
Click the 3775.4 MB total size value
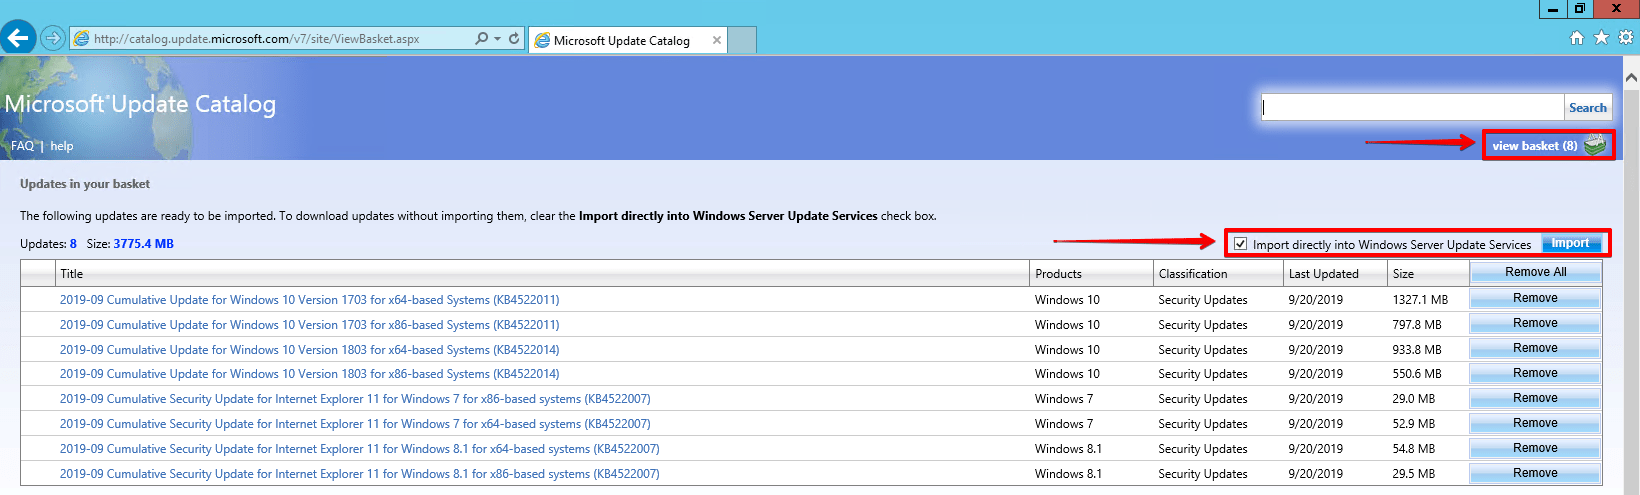tap(143, 244)
